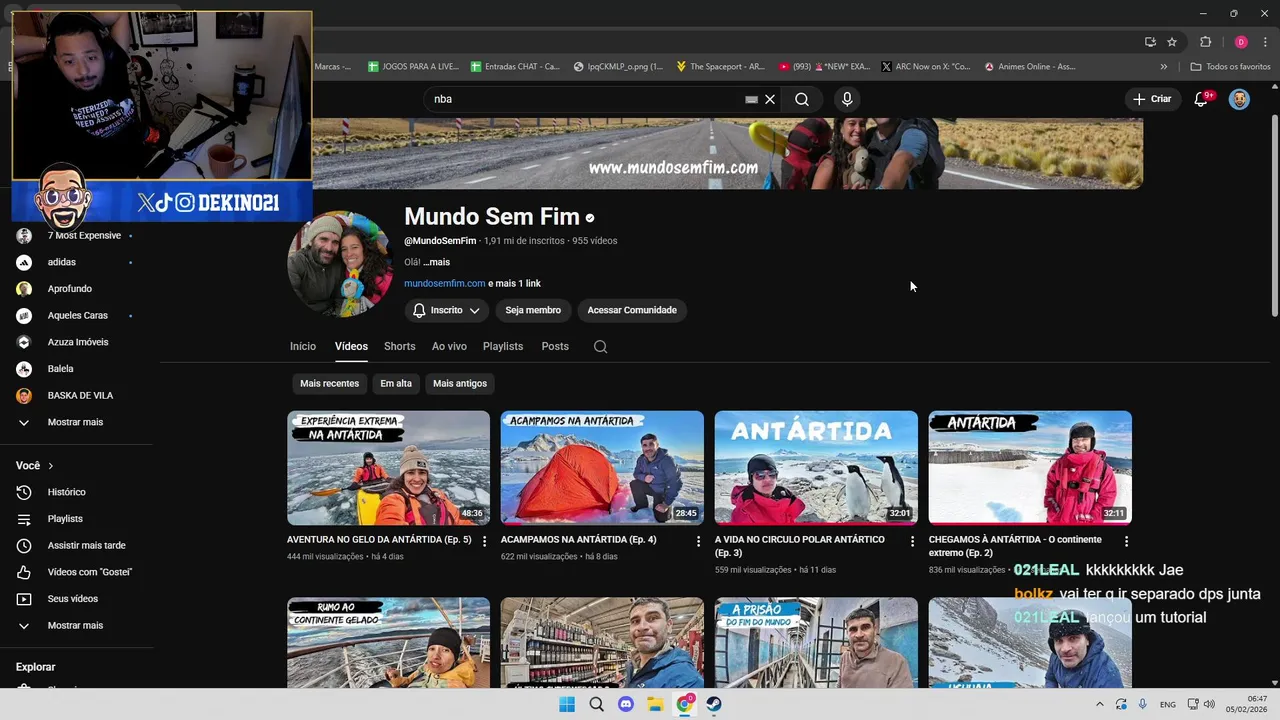Expand the Você section's Mostrar mais
The height and width of the screenshot is (720, 1280).
[x=76, y=625]
